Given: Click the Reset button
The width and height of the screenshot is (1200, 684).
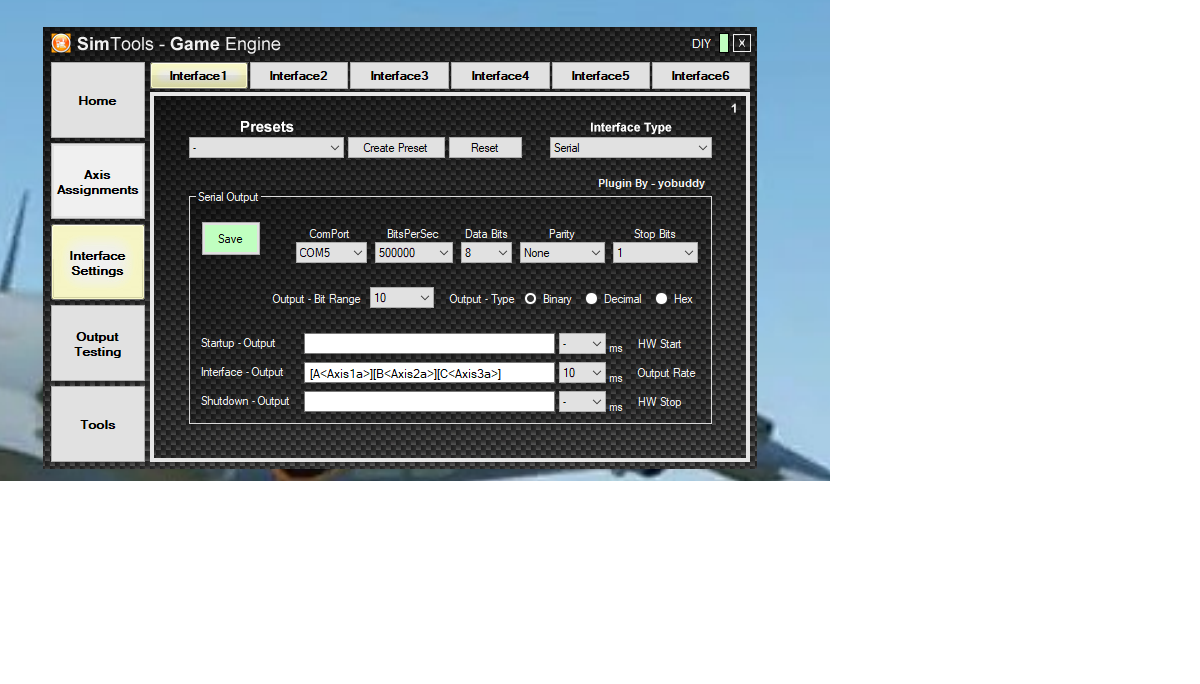Looking at the screenshot, I should pyautogui.click(x=485, y=148).
